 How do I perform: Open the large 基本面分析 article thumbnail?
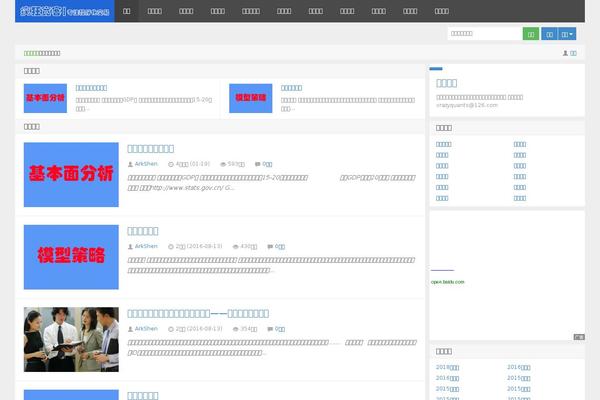click(71, 175)
